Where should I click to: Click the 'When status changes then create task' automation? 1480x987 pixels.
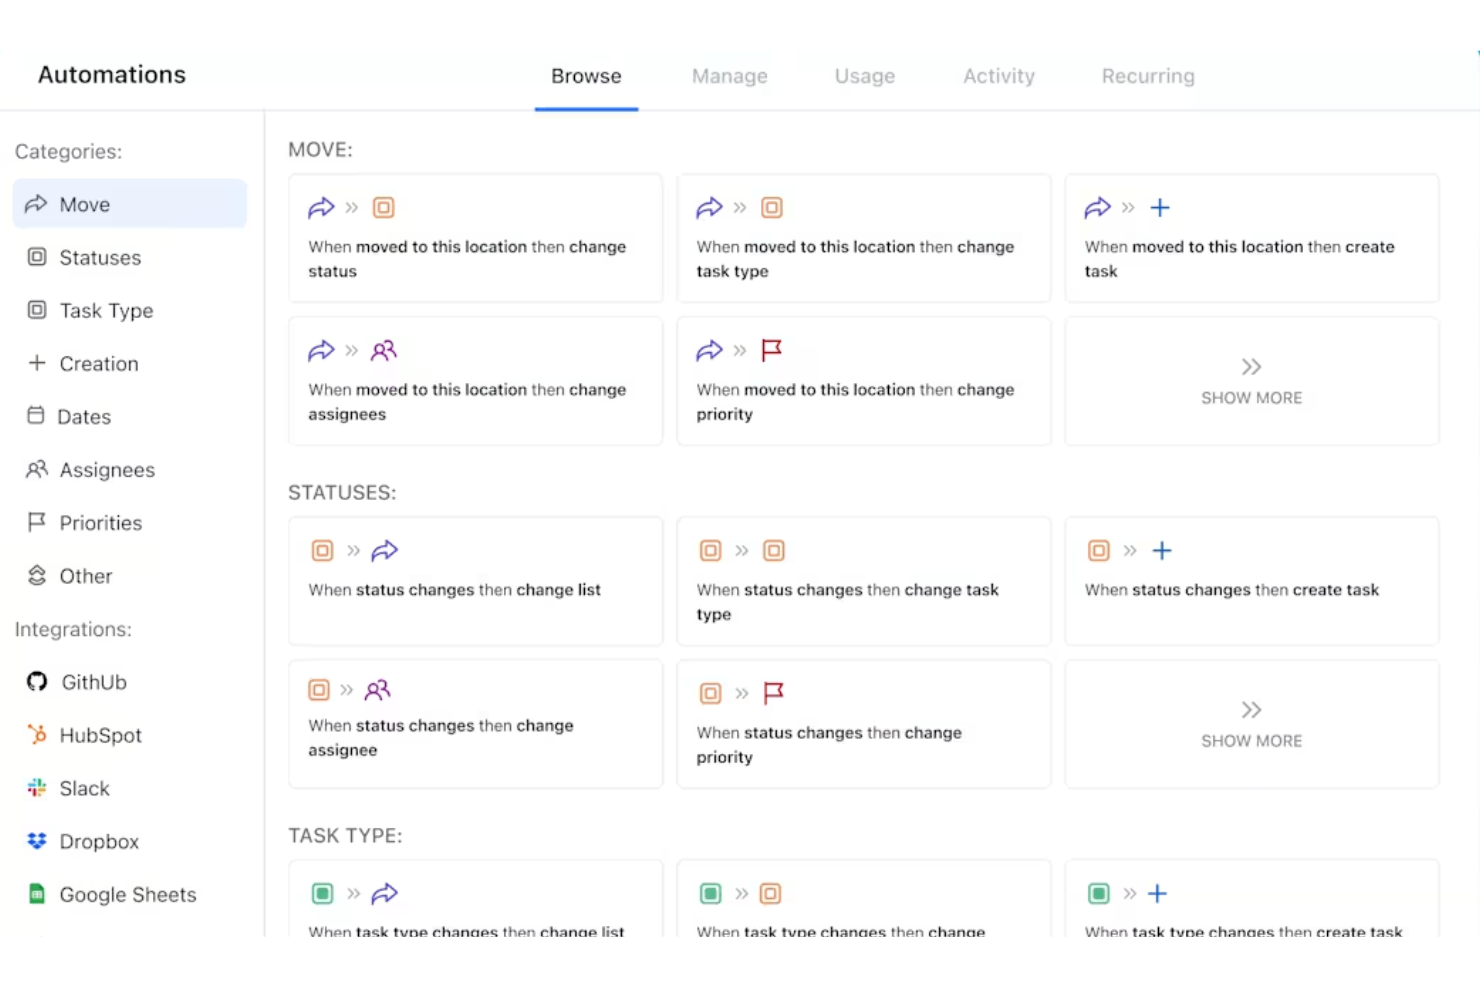1251,582
